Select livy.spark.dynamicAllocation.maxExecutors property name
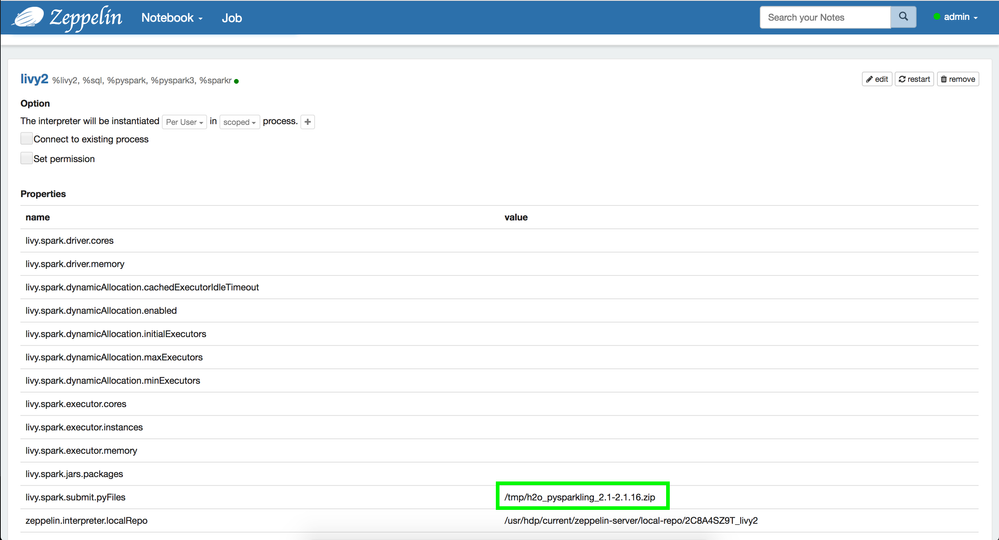Image resolution: width=999 pixels, height=540 pixels. 114,357
